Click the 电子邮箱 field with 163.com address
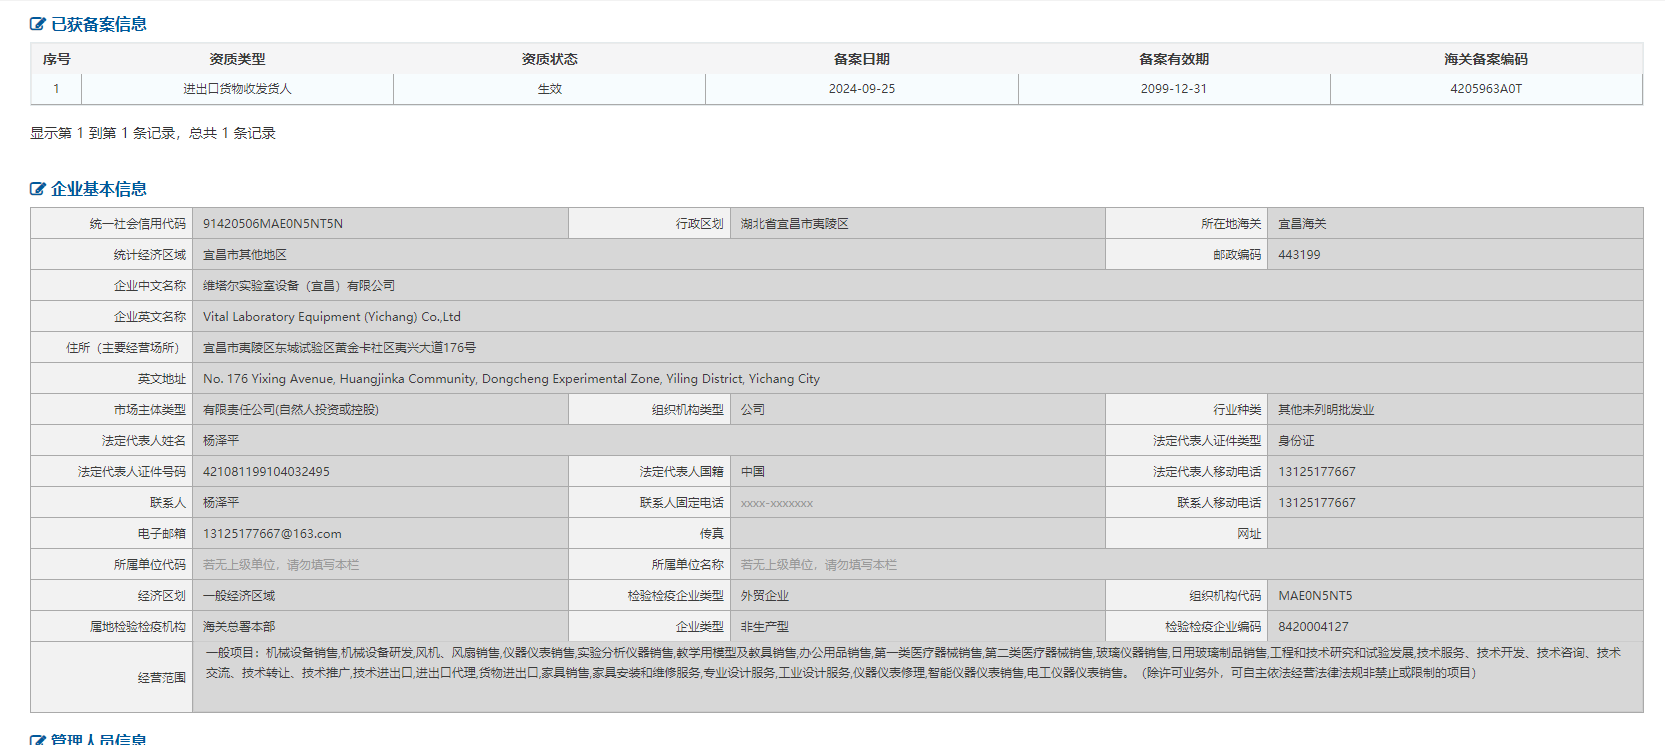The width and height of the screenshot is (1665, 745). pyautogui.click(x=380, y=534)
